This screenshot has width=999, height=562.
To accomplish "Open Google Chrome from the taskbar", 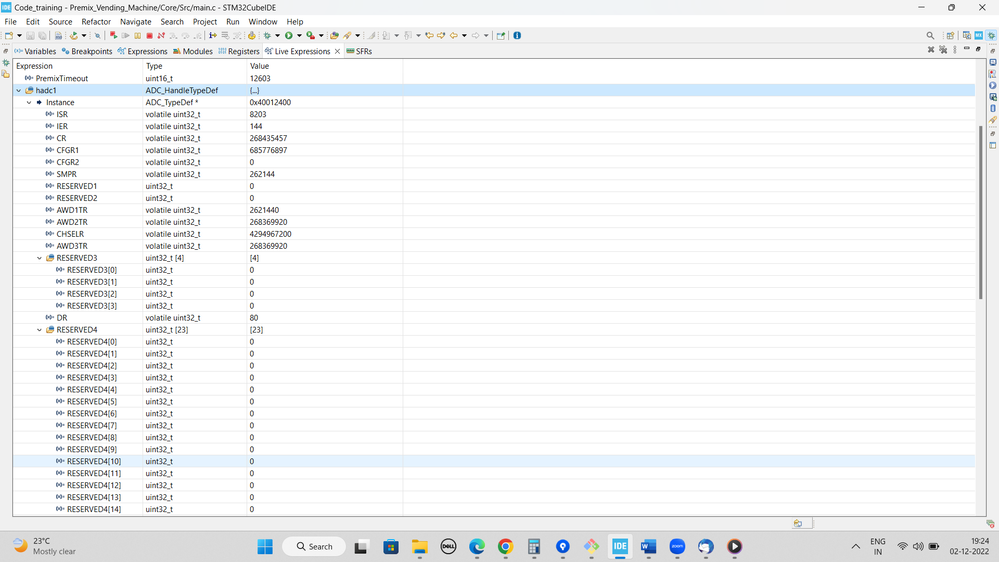I will click(x=505, y=546).
